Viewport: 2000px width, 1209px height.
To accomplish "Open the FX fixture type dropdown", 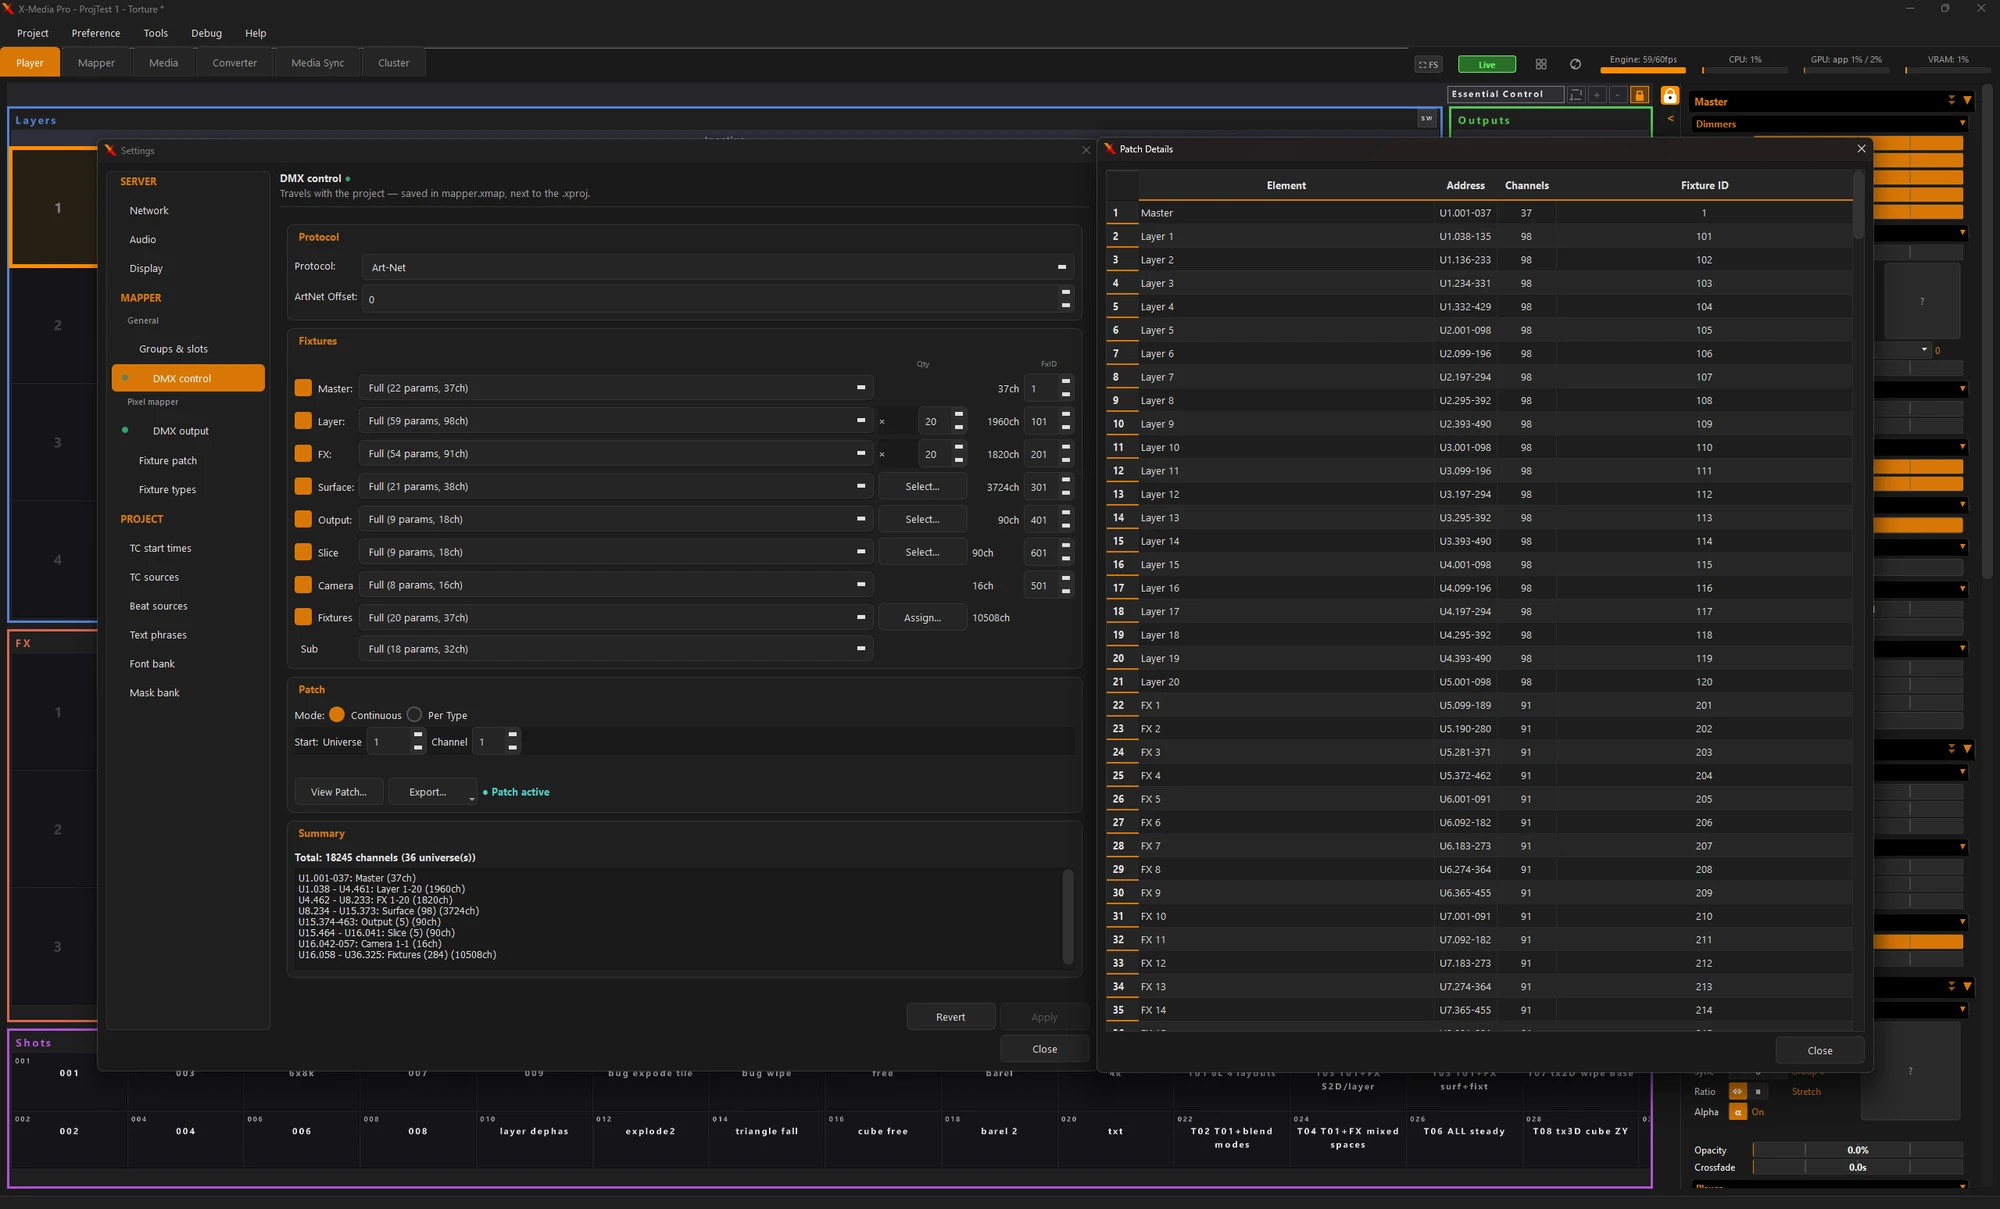I will pos(616,454).
